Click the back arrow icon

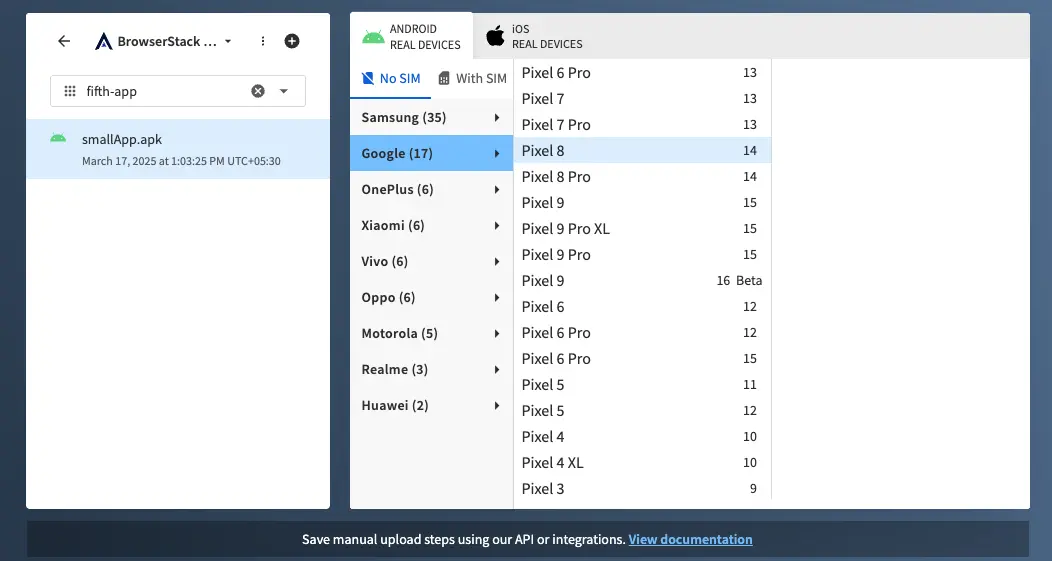[x=64, y=41]
